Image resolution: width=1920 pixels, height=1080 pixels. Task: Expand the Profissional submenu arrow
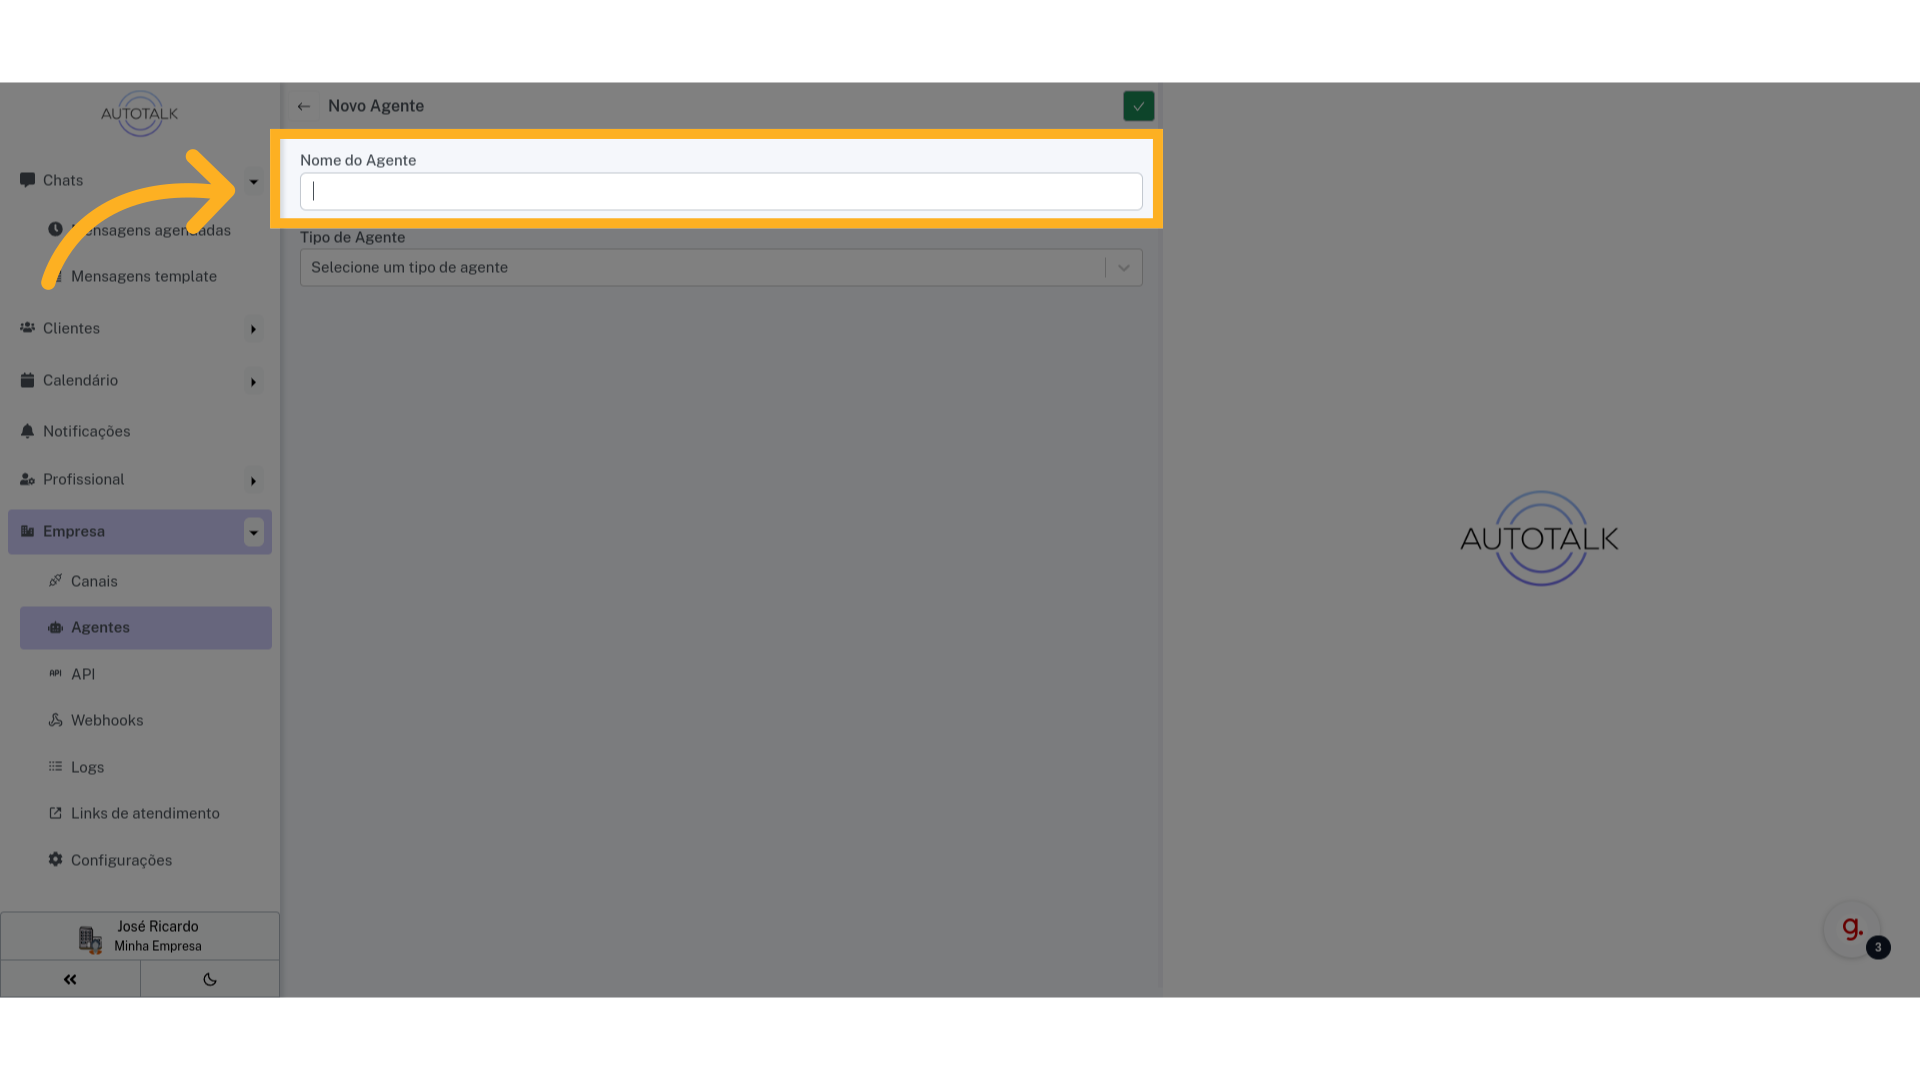tap(253, 481)
